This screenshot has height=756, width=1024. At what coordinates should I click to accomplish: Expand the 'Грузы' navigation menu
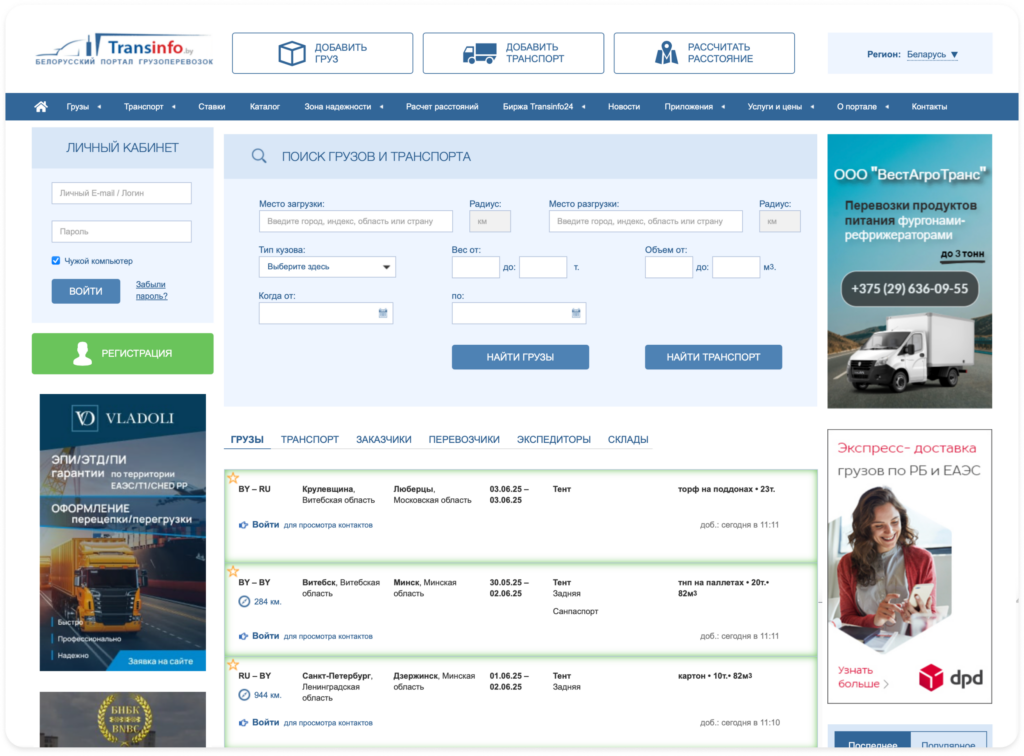(81, 107)
